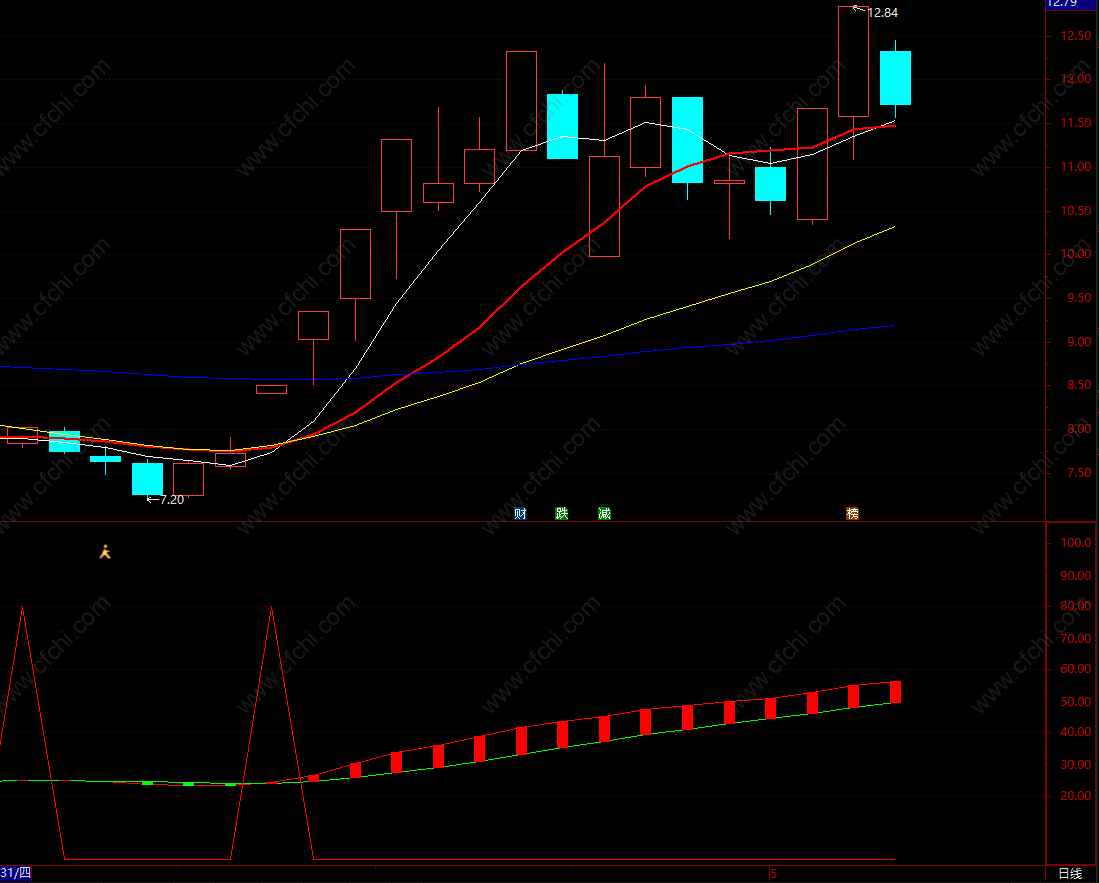Screen dimensions: 1099x883
Task: Click the 31/四 date label
Action: (16, 873)
